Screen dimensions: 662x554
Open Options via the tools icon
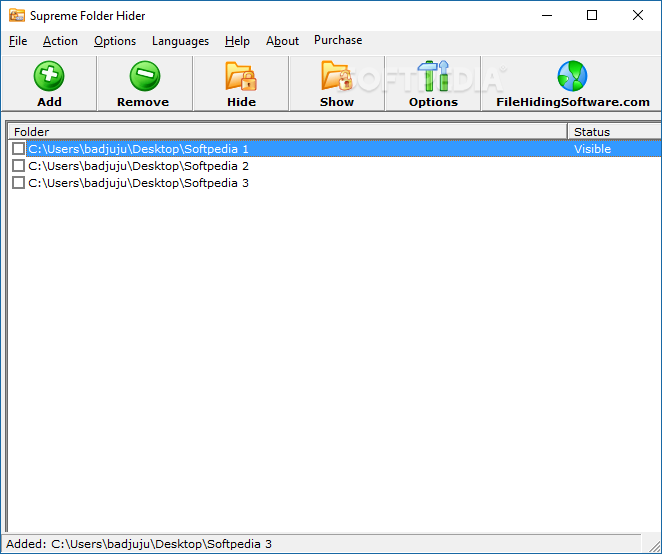pos(433,76)
